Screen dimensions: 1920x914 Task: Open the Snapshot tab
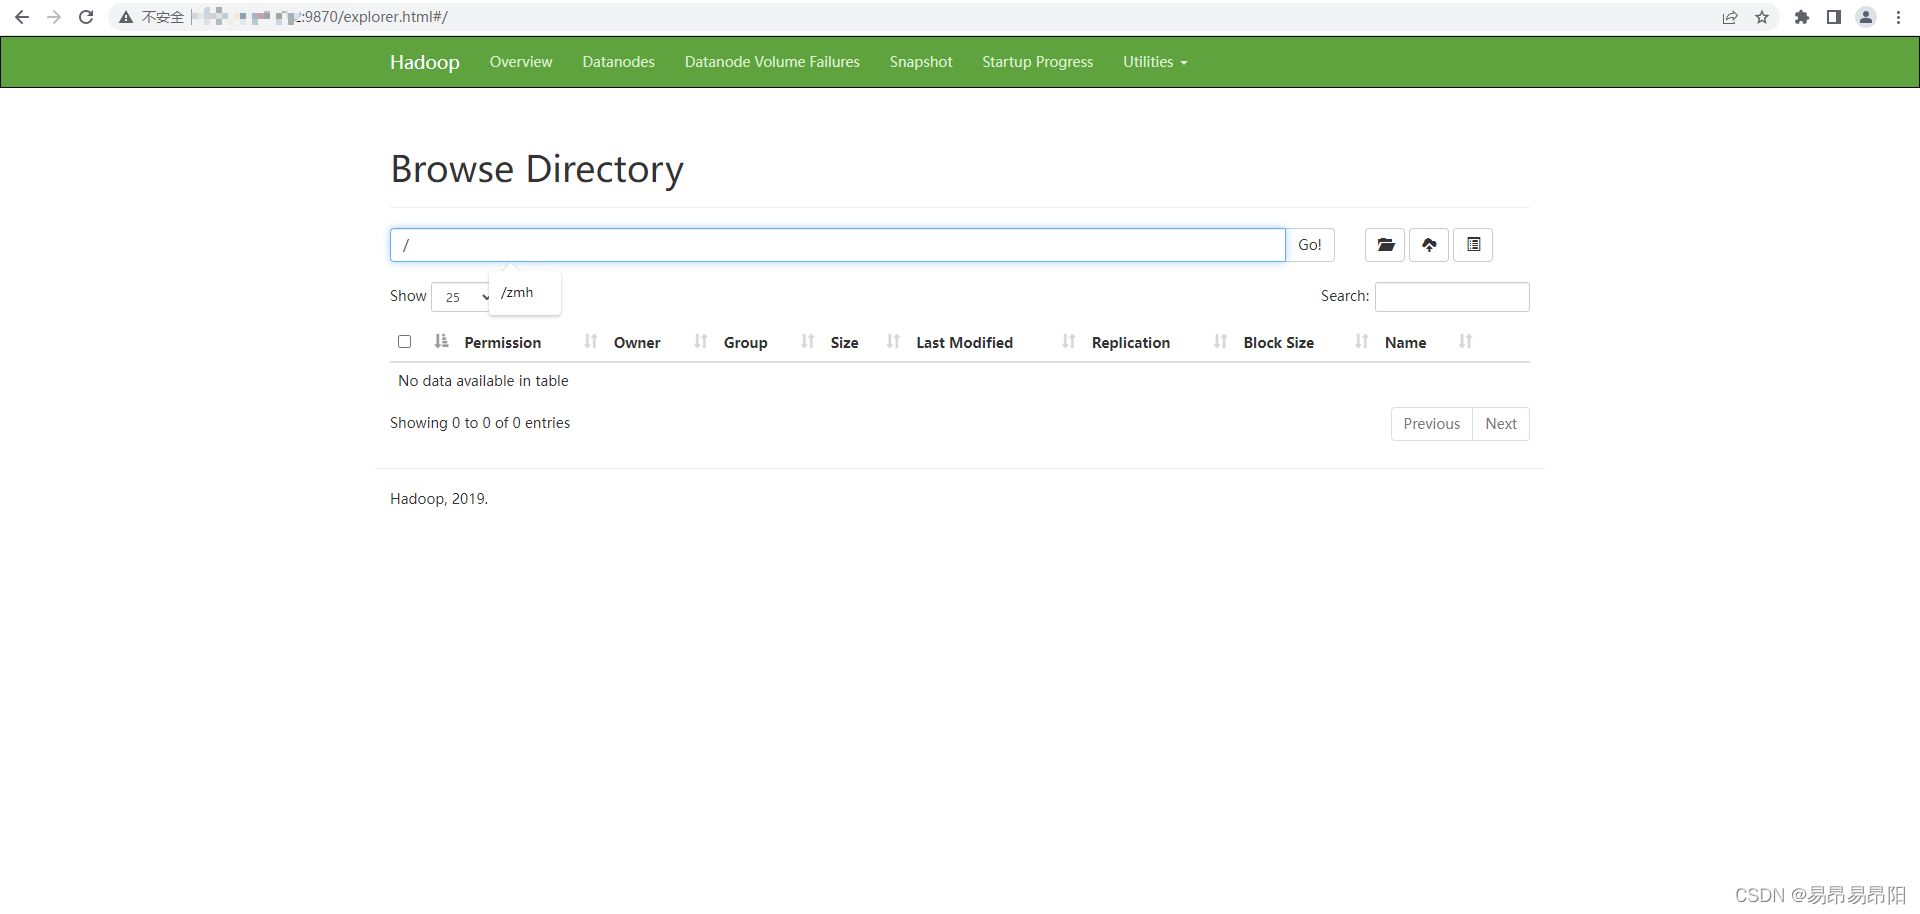click(921, 62)
